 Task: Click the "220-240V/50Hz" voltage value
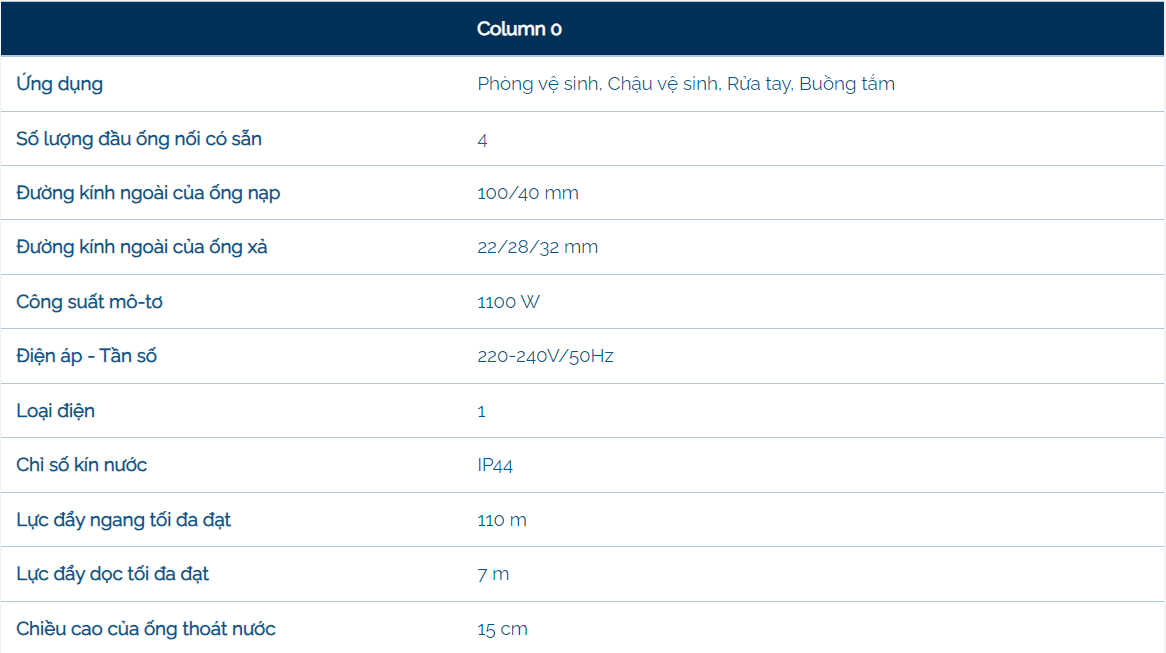point(545,356)
